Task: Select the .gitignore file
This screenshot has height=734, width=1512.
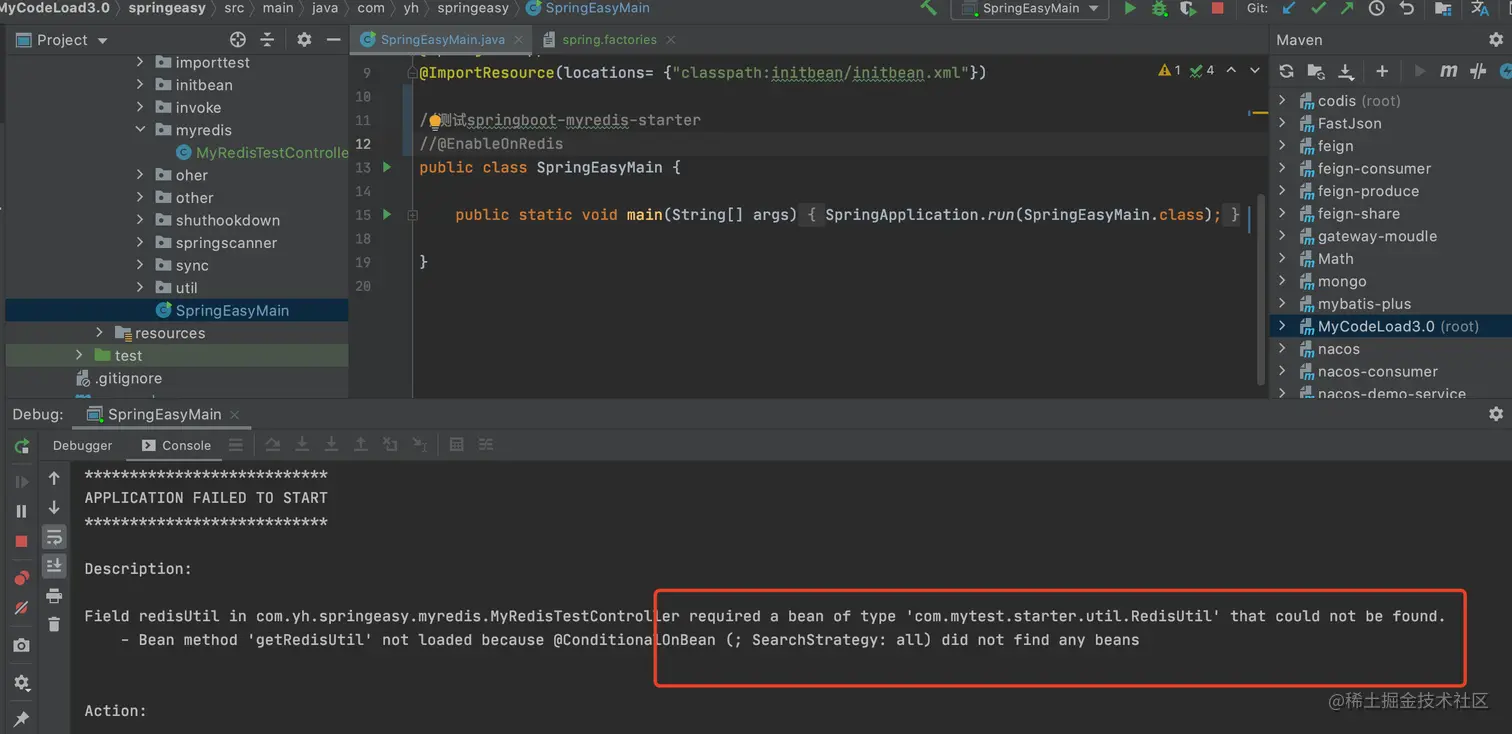Action: point(119,379)
